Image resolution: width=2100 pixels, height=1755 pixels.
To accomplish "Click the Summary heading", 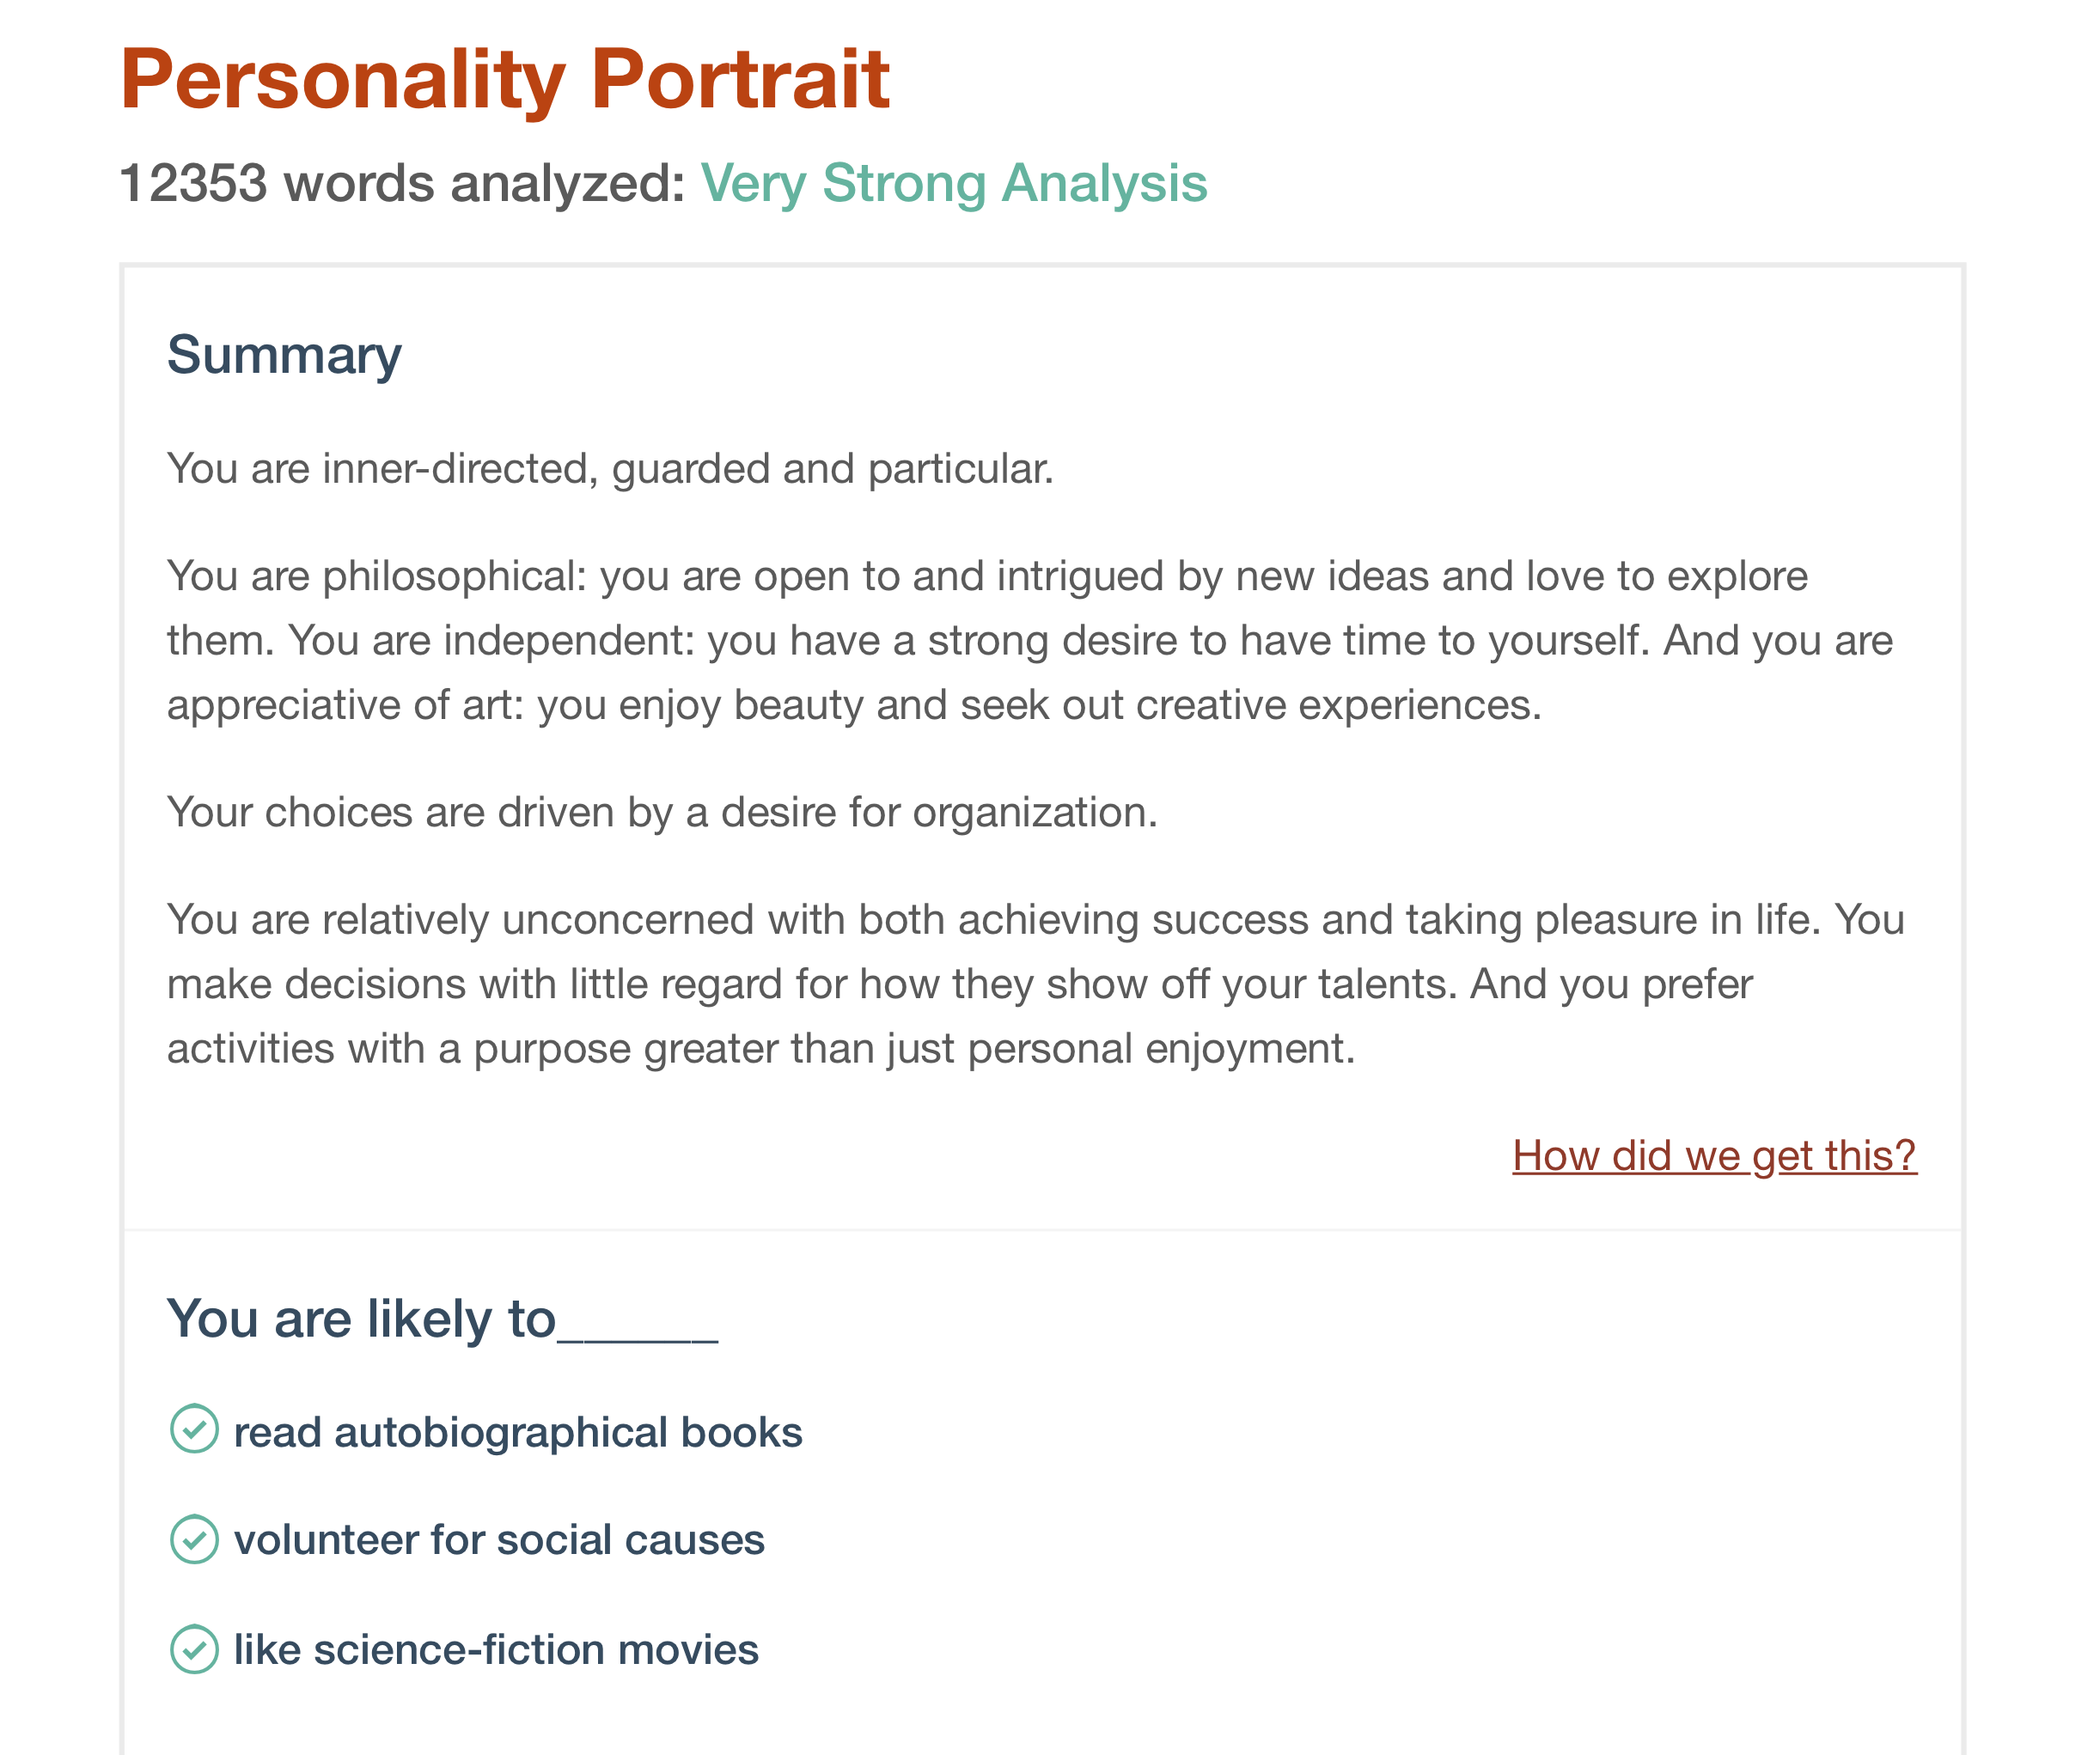I will click(284, 356).
